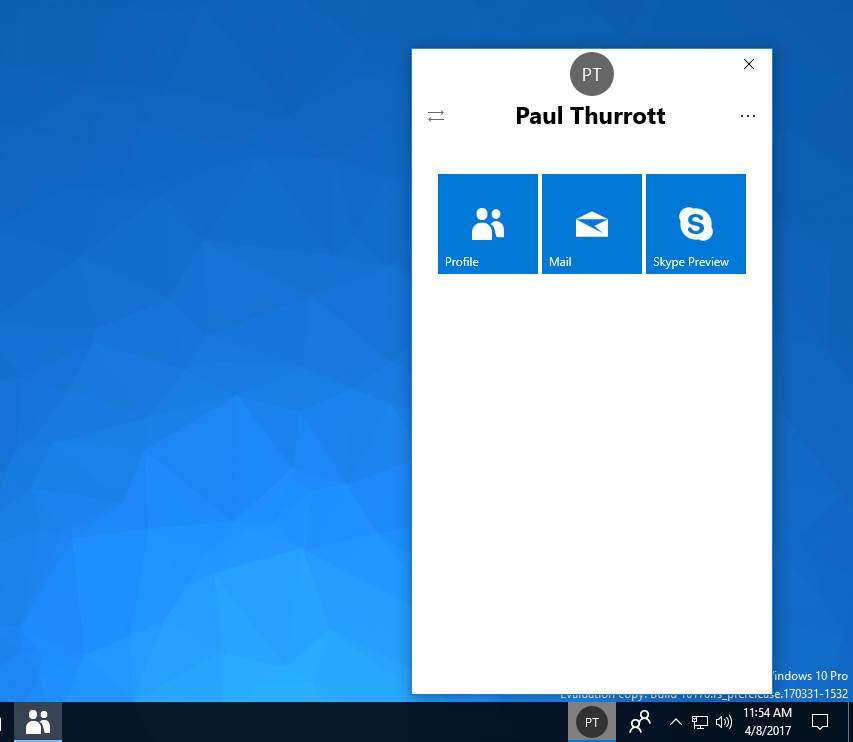
Task: Click the Show desktop sliver at the taskbar's end
Action: (850, 722)
